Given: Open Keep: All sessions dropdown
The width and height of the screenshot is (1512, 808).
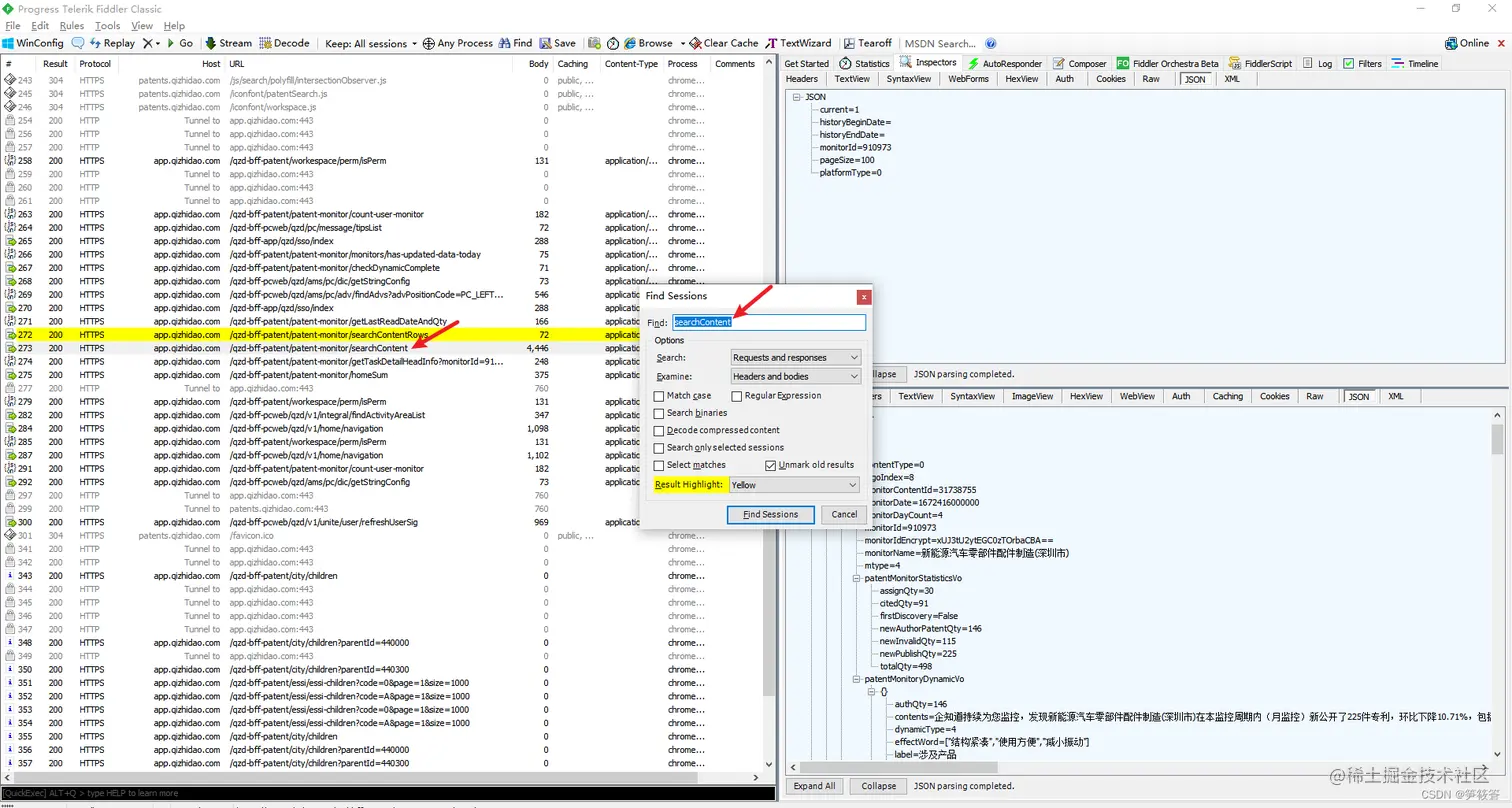Looking at the screenshot, I should [x=371, y=43].
